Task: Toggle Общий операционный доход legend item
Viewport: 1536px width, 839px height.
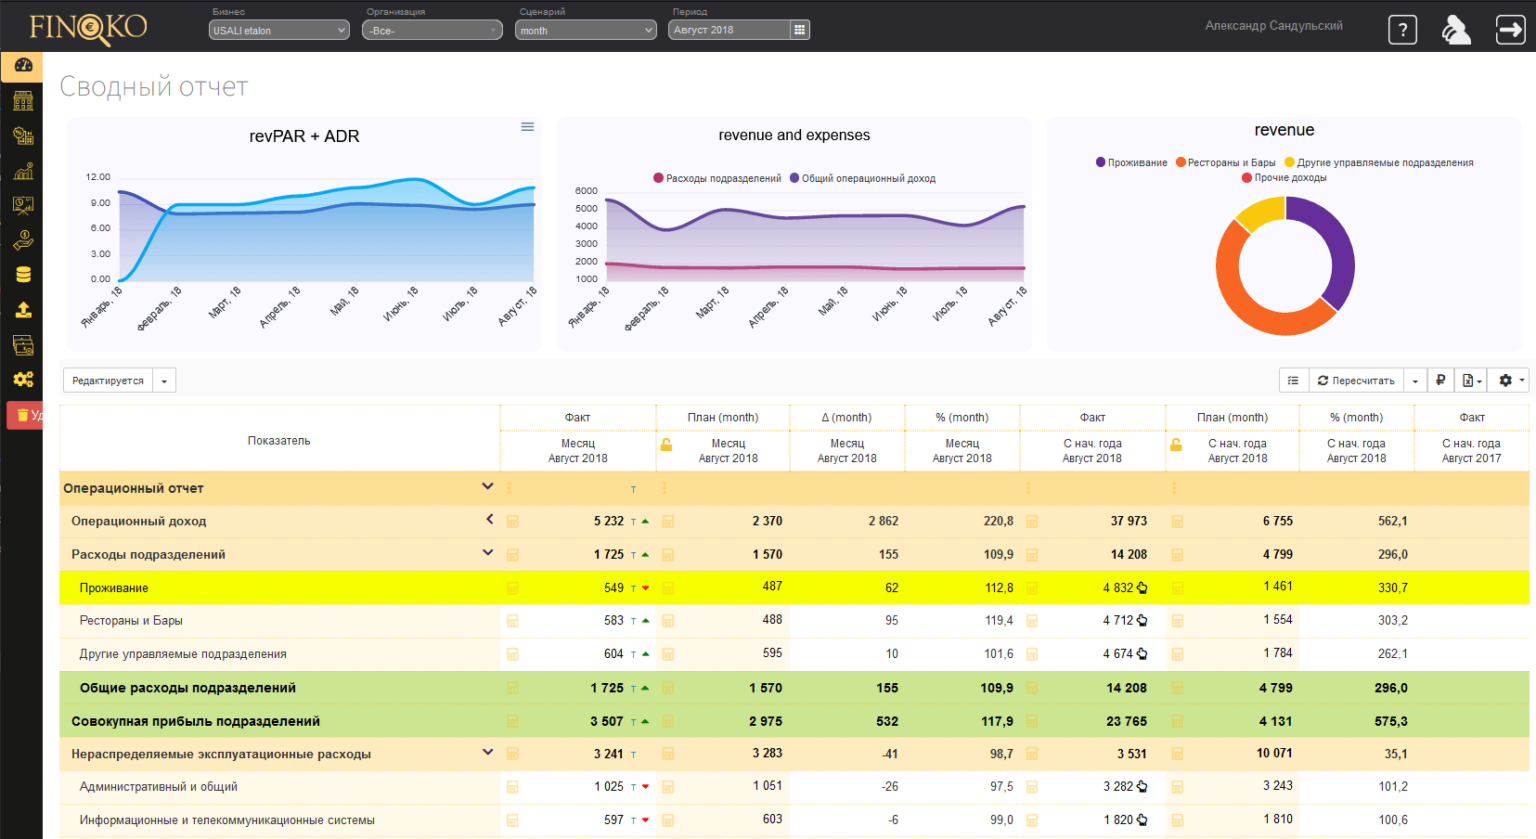Action: (863, 178)
